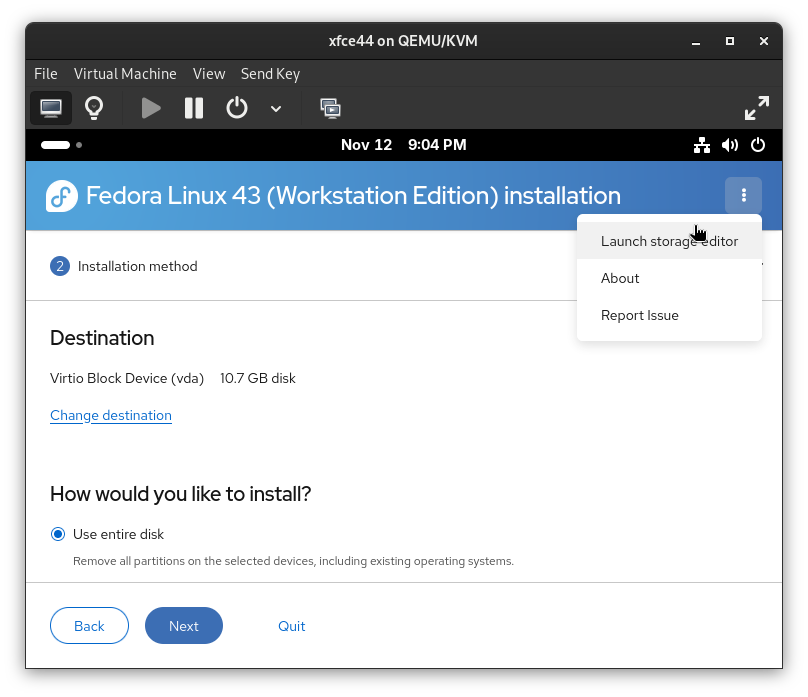Click the Quit link

pyautogui.click(x=292, y=626)
